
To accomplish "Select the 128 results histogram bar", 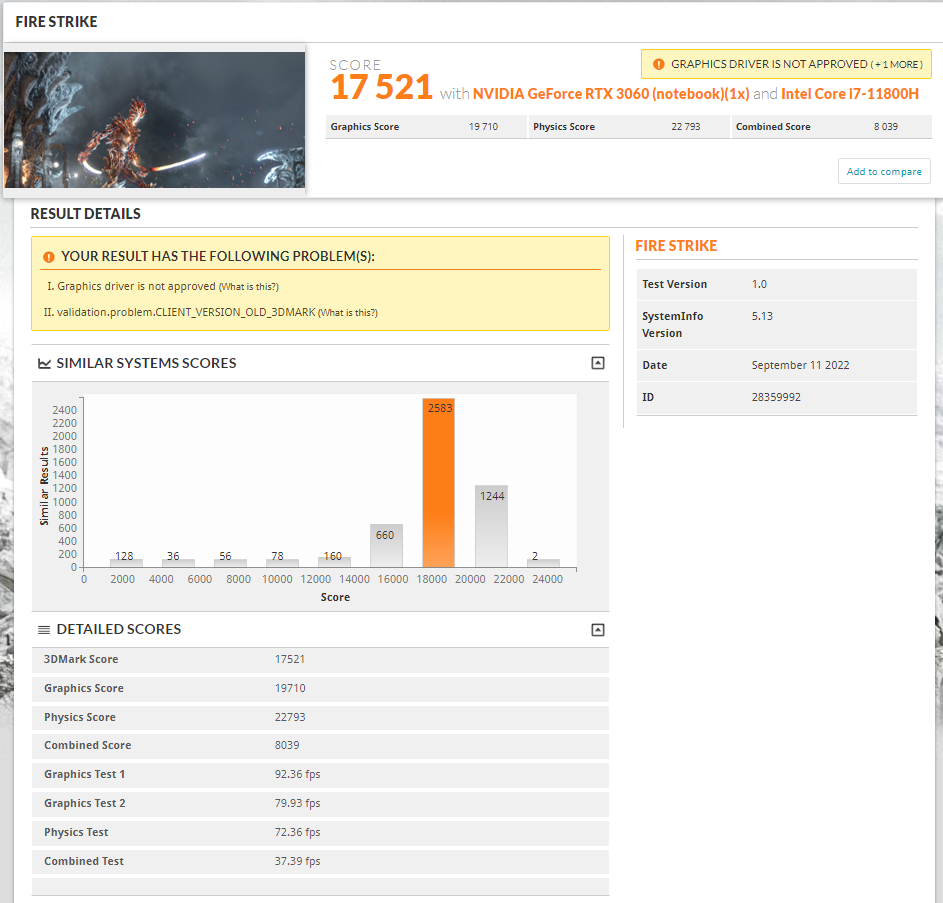I will click(x=126, y=562).
